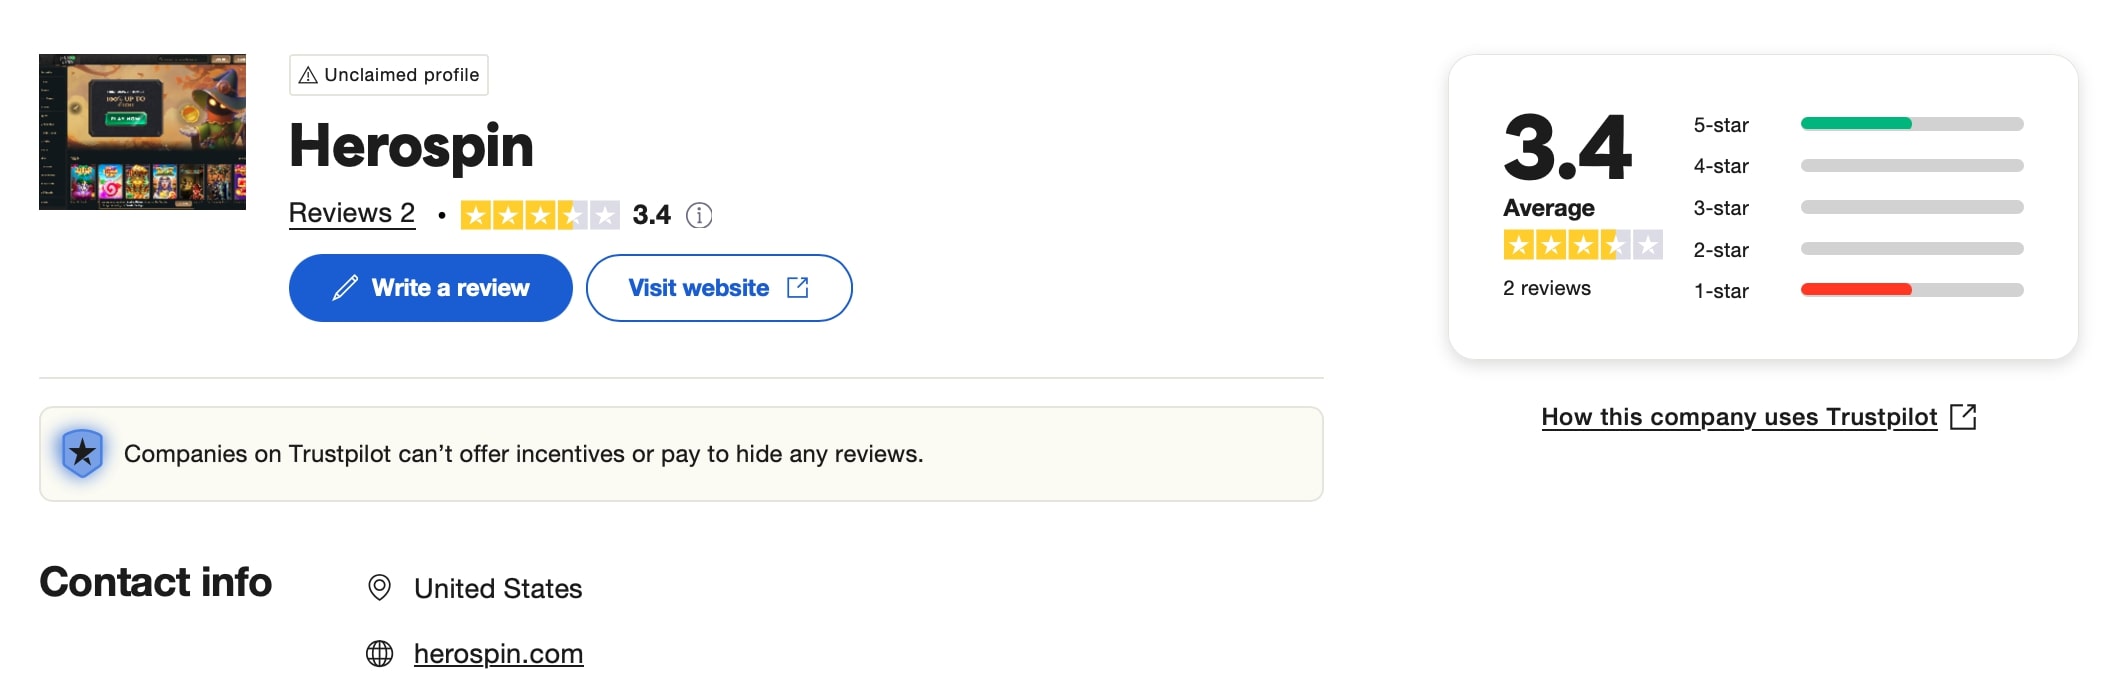2122x692 pixels.
Task: Click the pencil icon in Write a review
Action: [x=345, y=288]
